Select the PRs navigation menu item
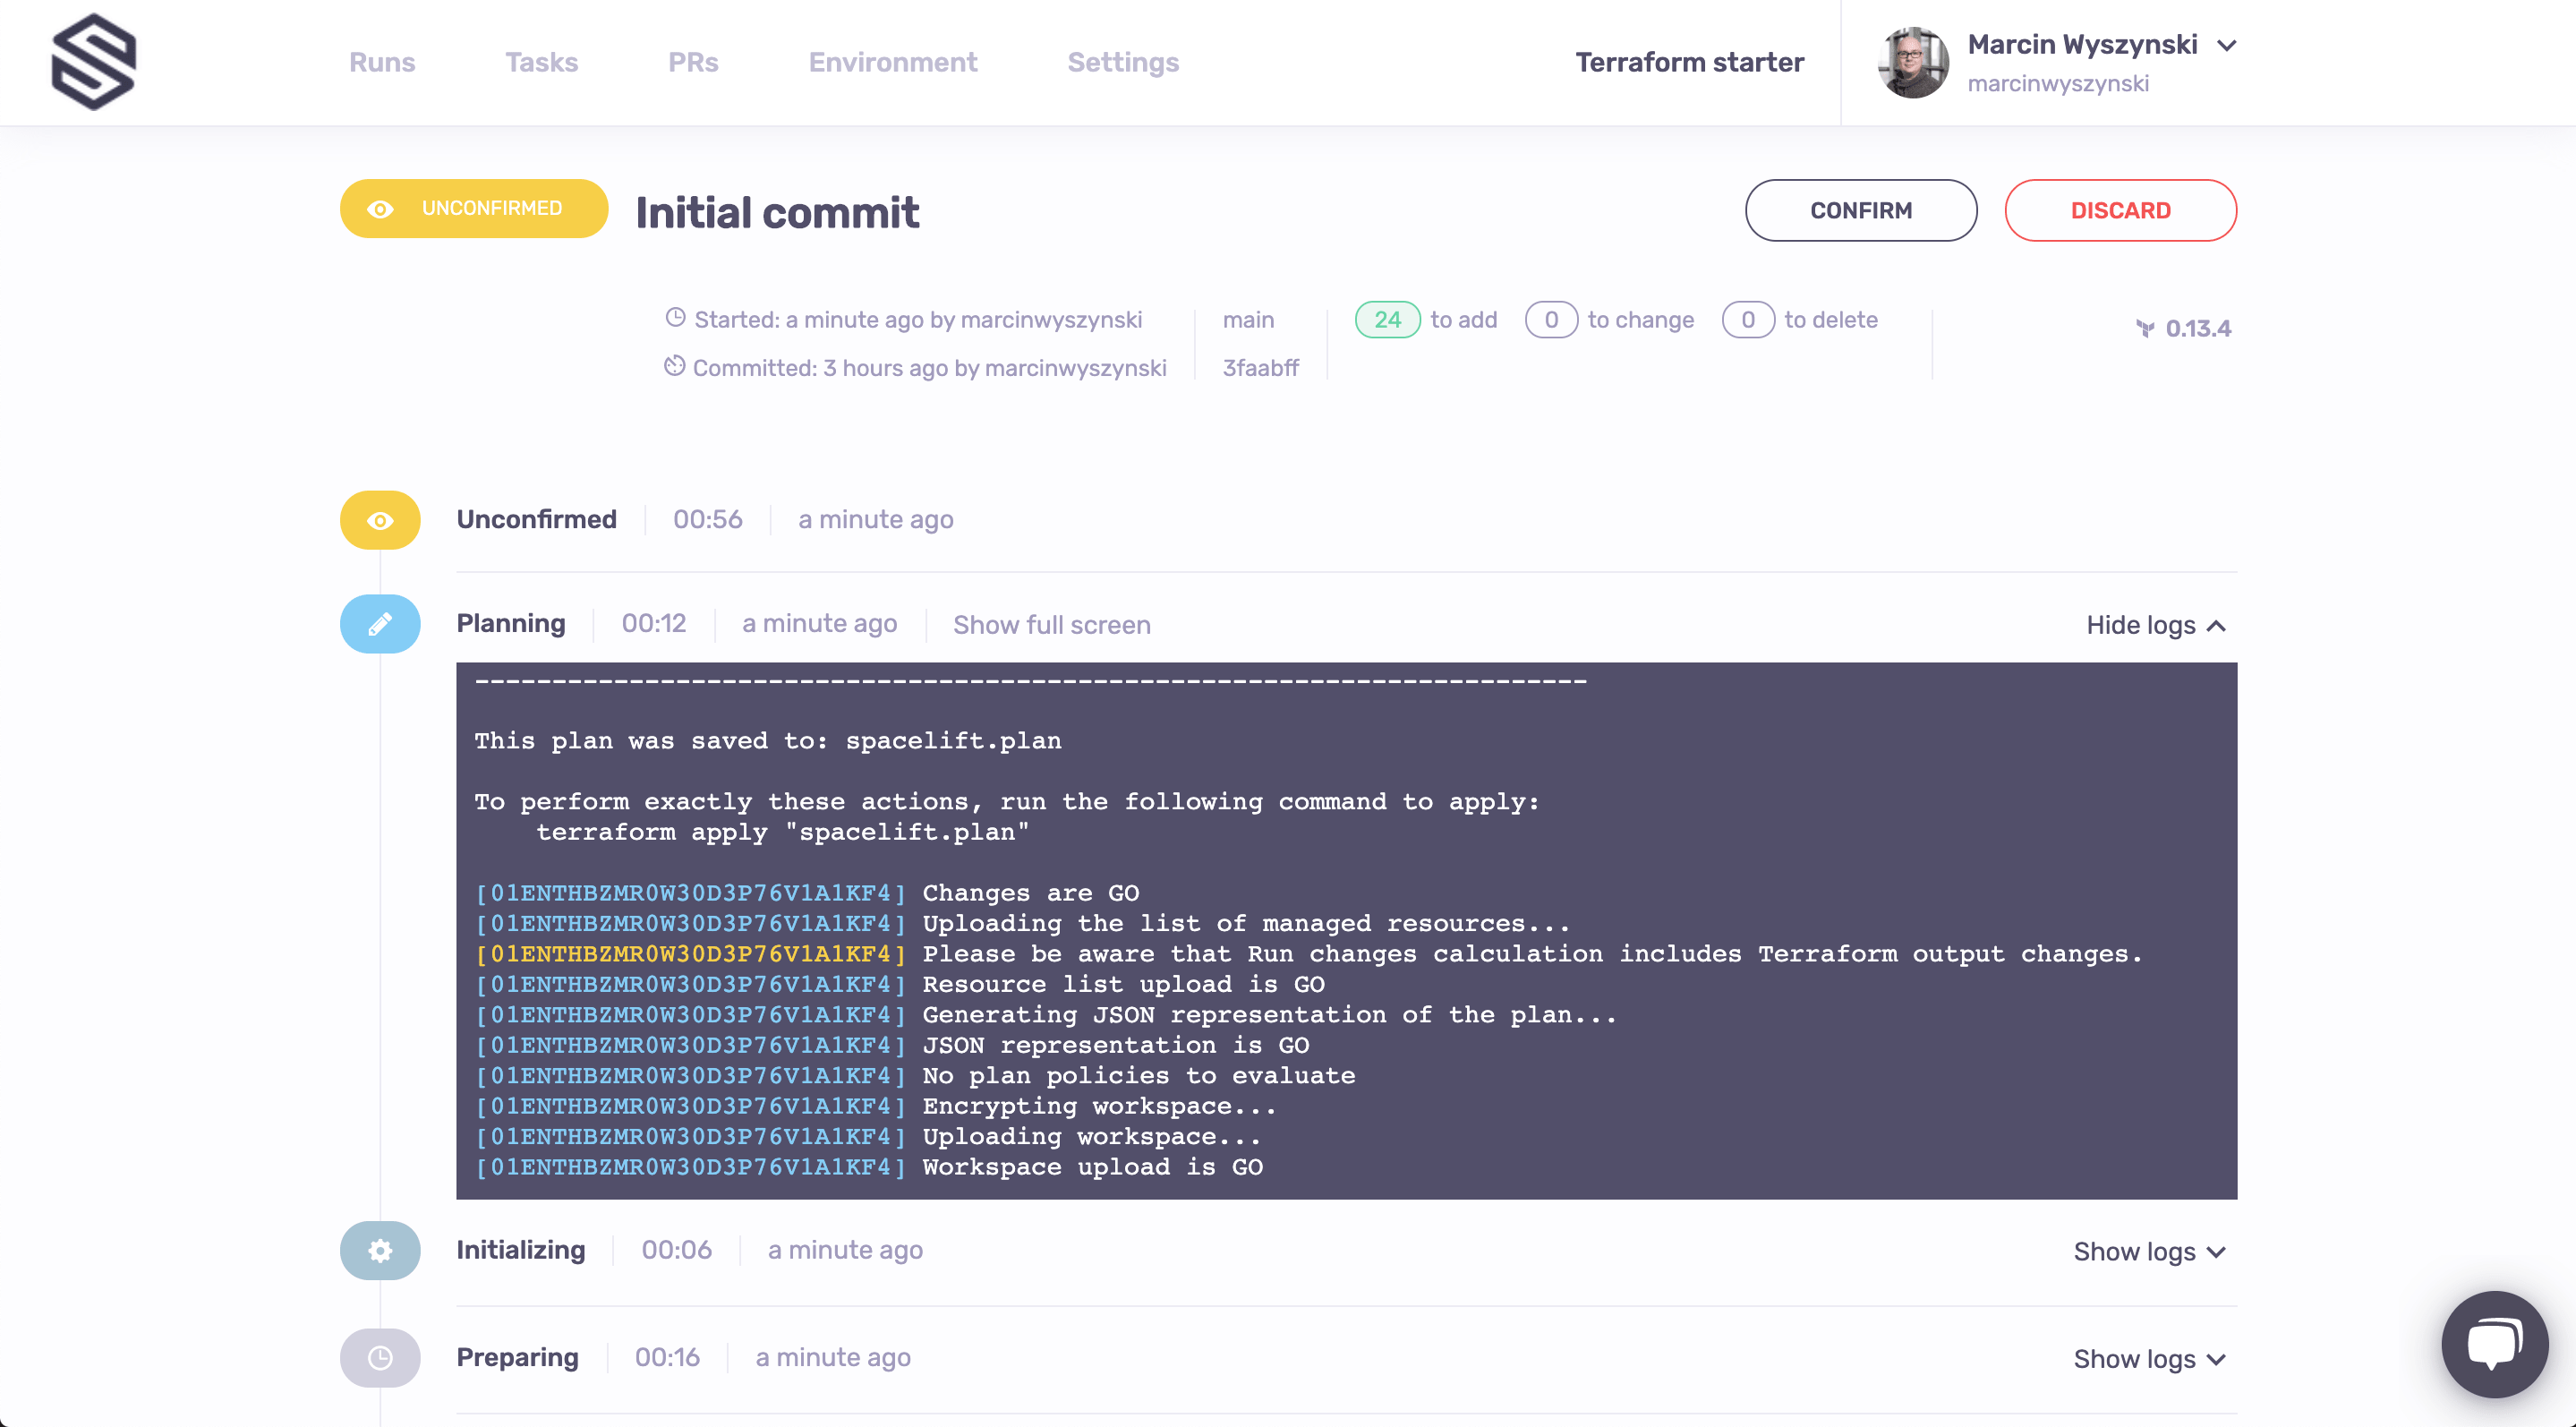Viewport: 2576px width, 1427px height. 692,62
